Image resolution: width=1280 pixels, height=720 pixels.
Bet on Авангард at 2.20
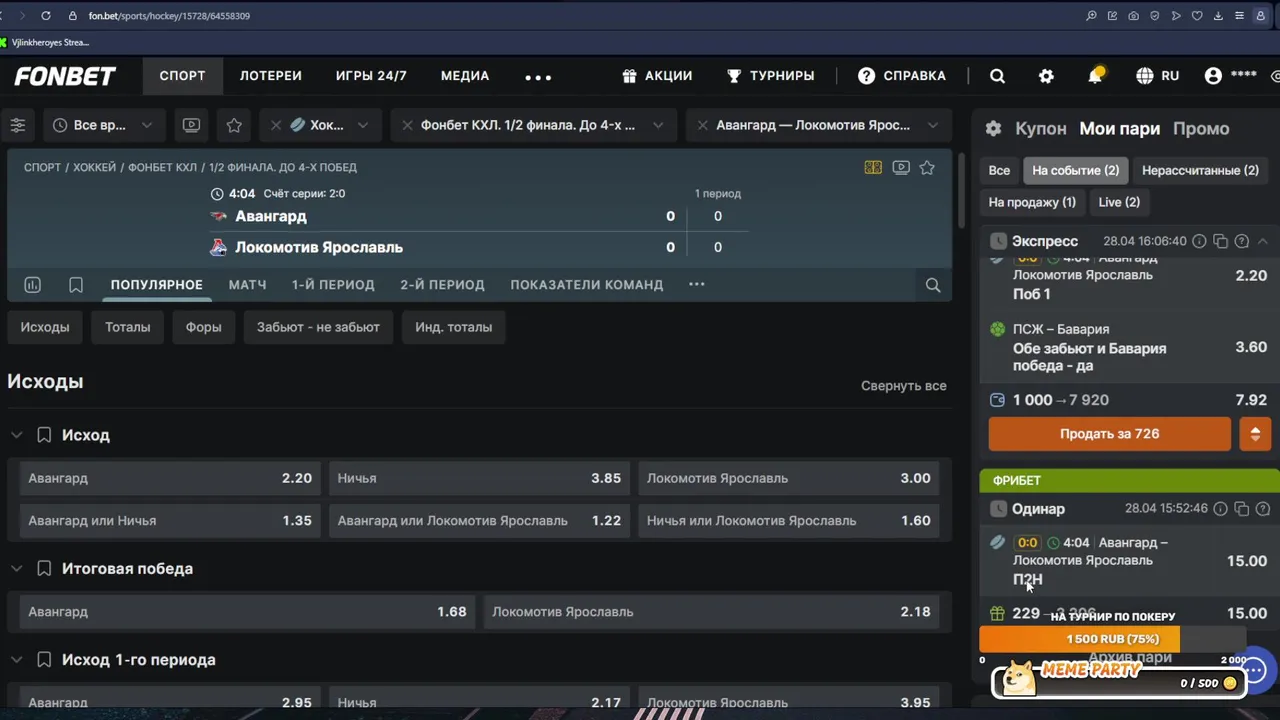pyautogui.click(x=170, y=478)
